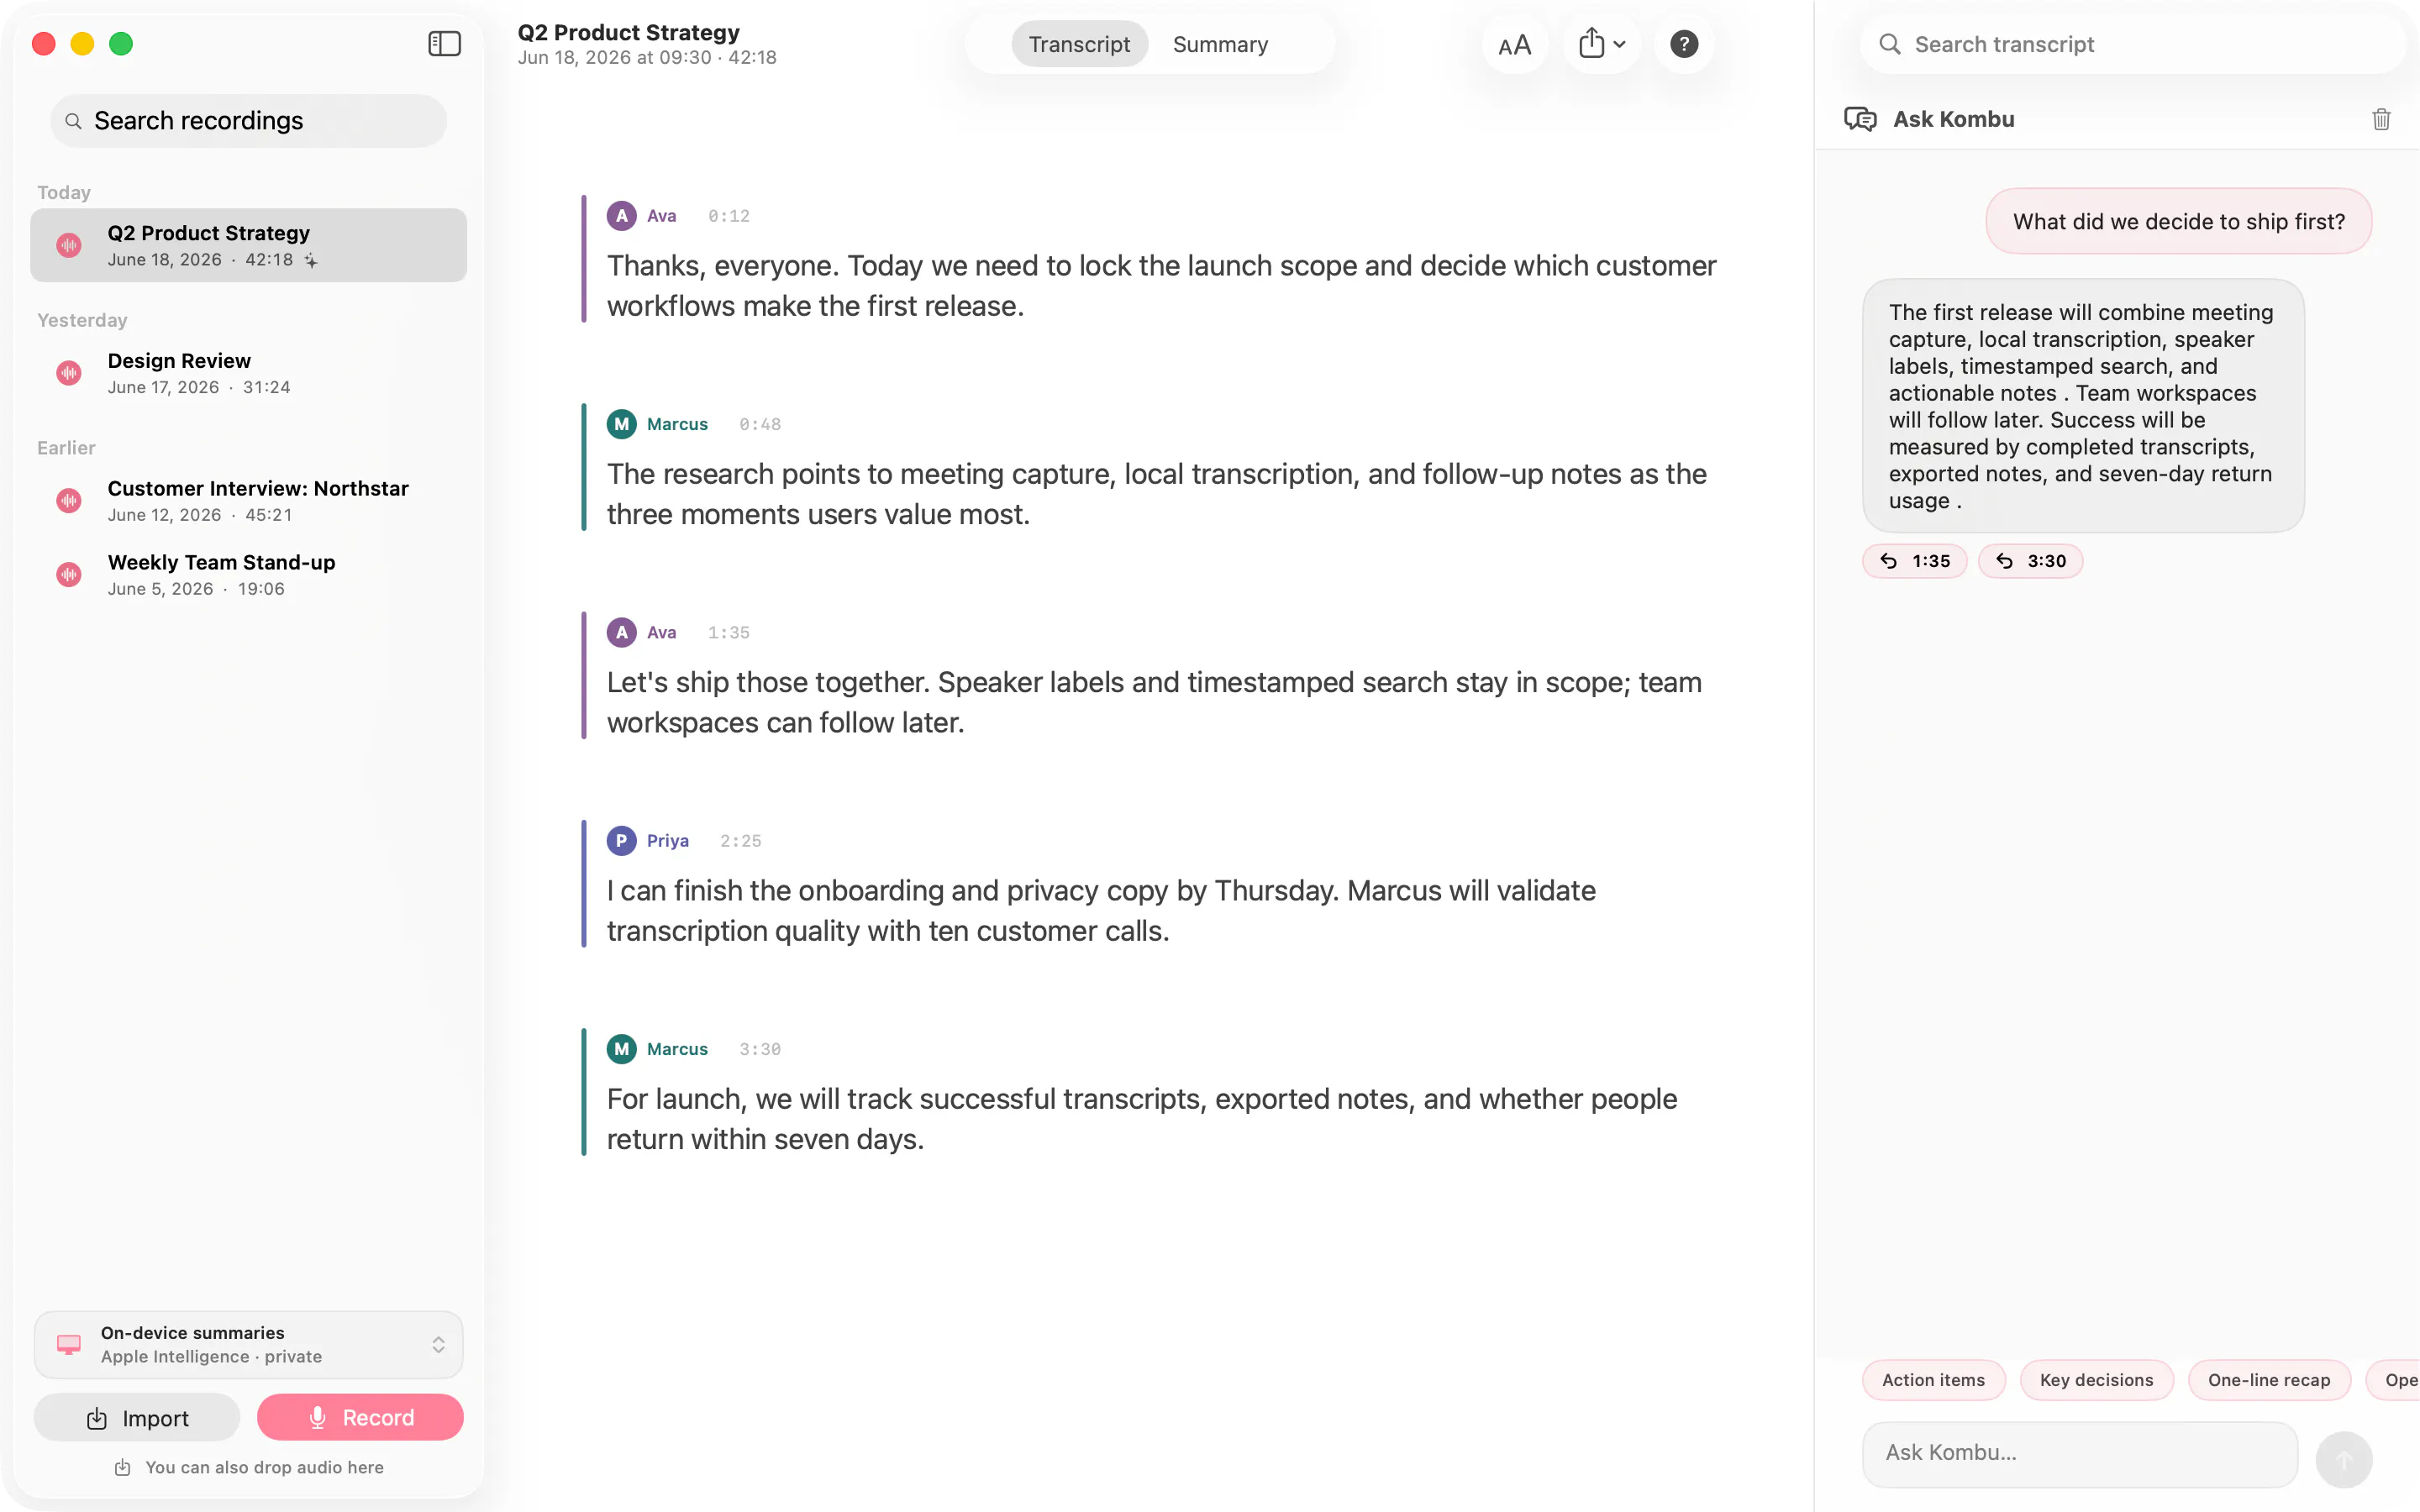The width and height of the screenshot is (2420, 1512).
Task: Jump to 3:30 citation chip
Action: point(2030,561)
